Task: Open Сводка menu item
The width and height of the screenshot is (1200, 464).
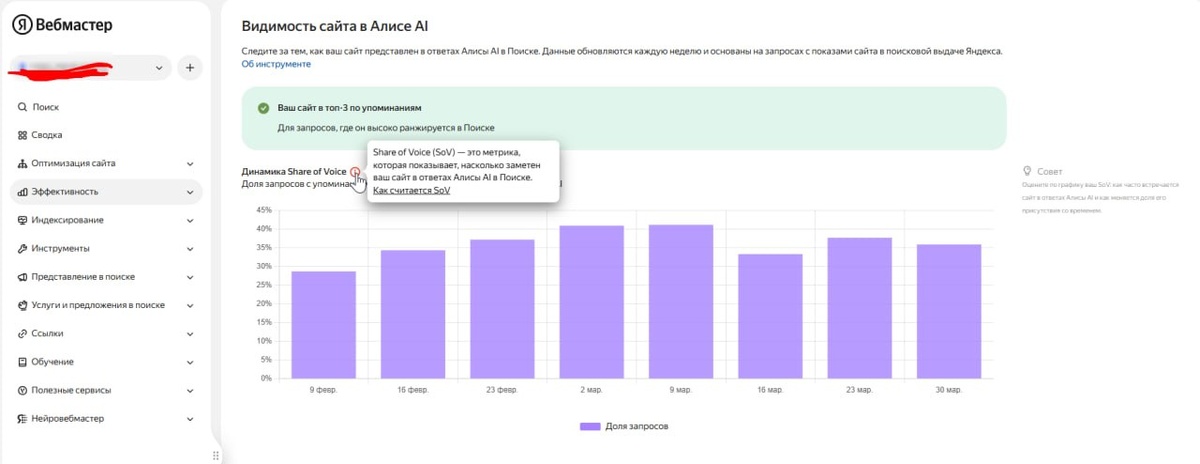Action: [x=106, y=135]
